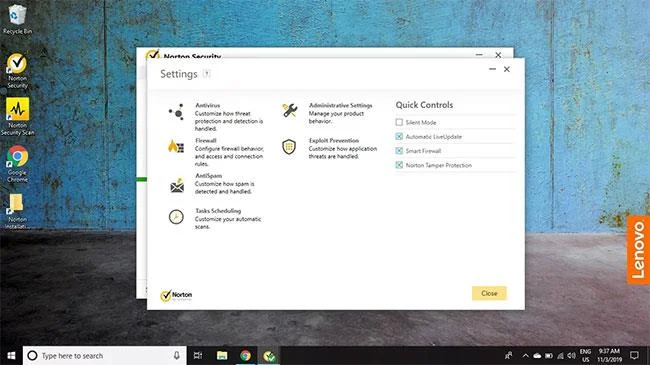Uncheck Automatic LiveUpdate
This screenshot has width=650, height=365.
(399, 136)
